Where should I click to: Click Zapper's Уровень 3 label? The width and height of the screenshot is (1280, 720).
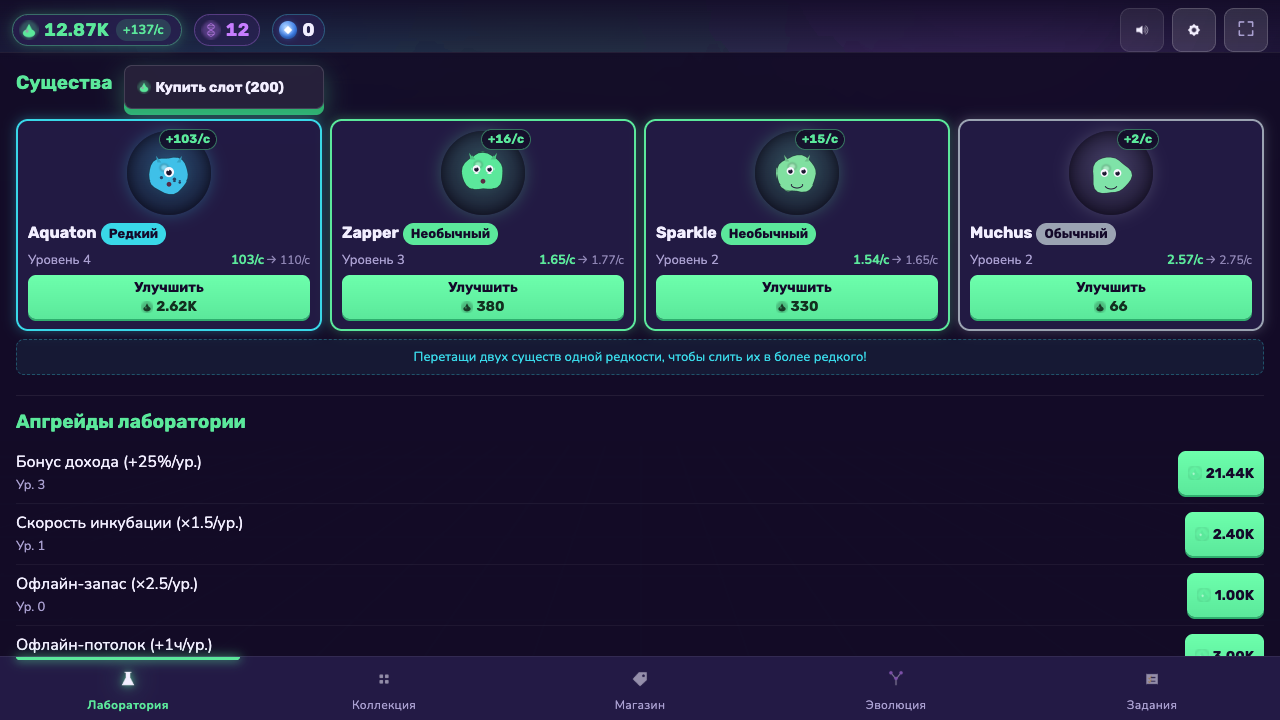[373, 260]
